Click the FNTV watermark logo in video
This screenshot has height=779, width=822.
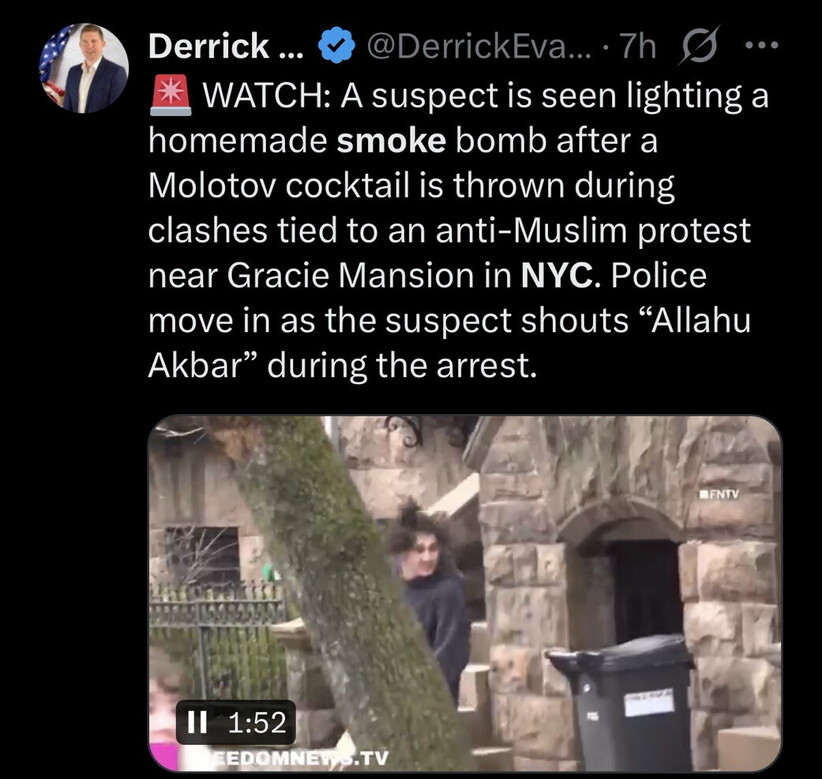pos(719,494)
